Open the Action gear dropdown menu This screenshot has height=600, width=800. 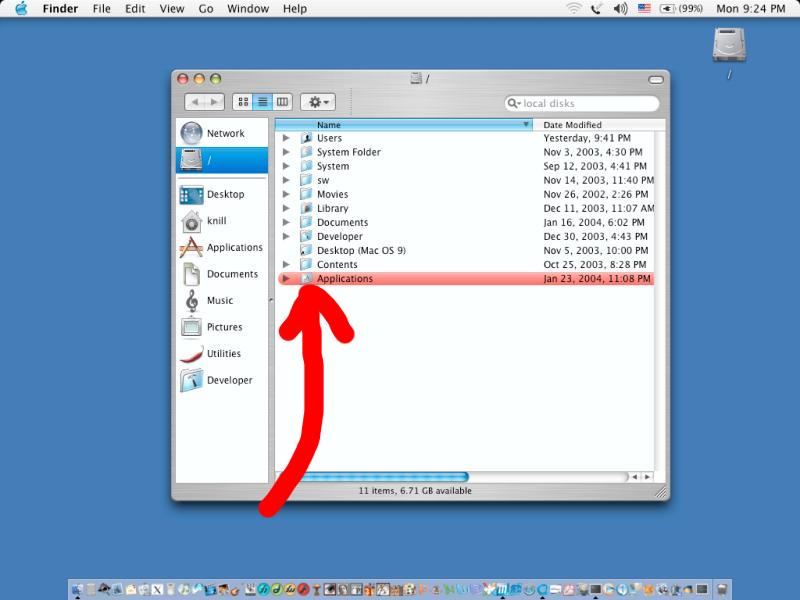click(317, 102)
